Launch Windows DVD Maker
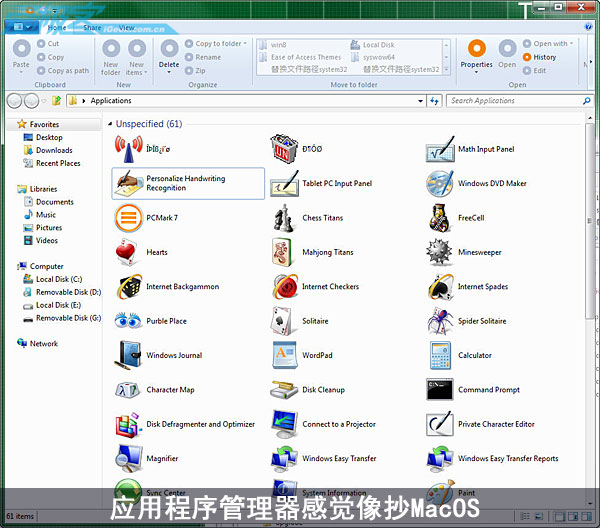 [x=476, y=183]
